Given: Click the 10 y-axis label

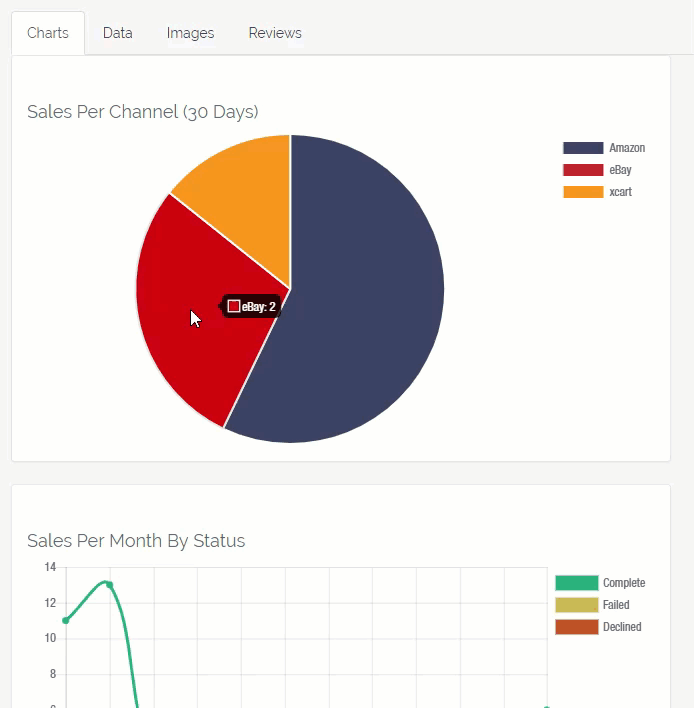Looking at the screenshot, I should [x=50, y=638].
